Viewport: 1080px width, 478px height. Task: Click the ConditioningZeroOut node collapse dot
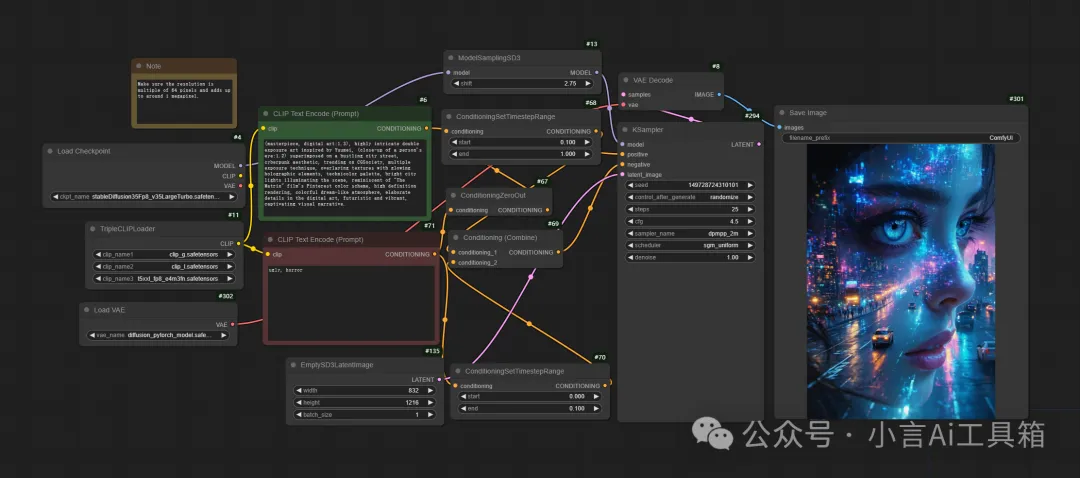tap(451, 195)
